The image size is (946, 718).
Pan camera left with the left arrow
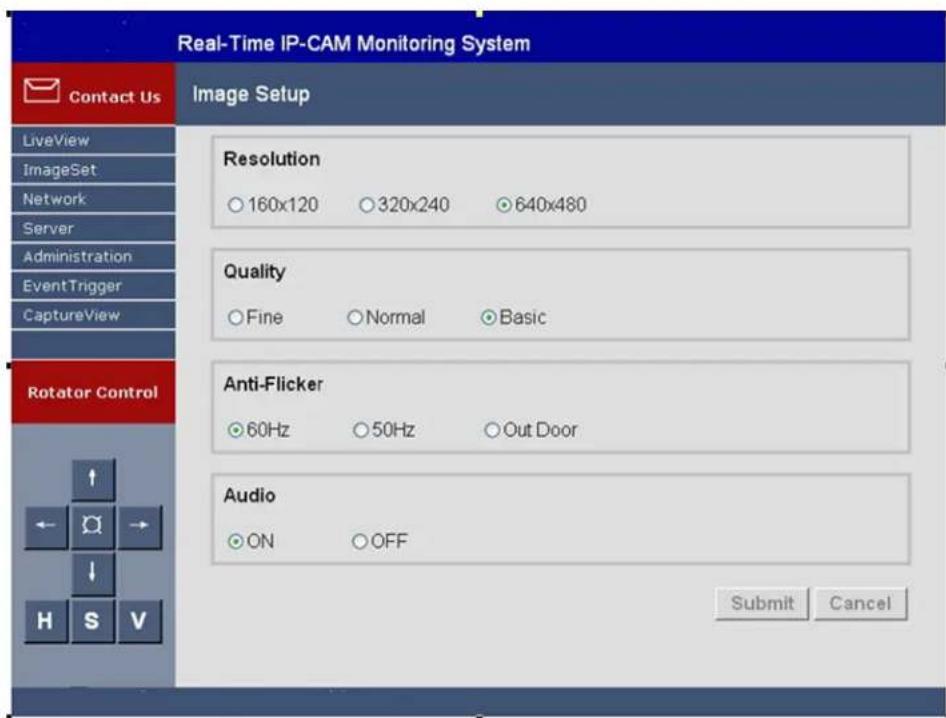click(x=46, y=527)
